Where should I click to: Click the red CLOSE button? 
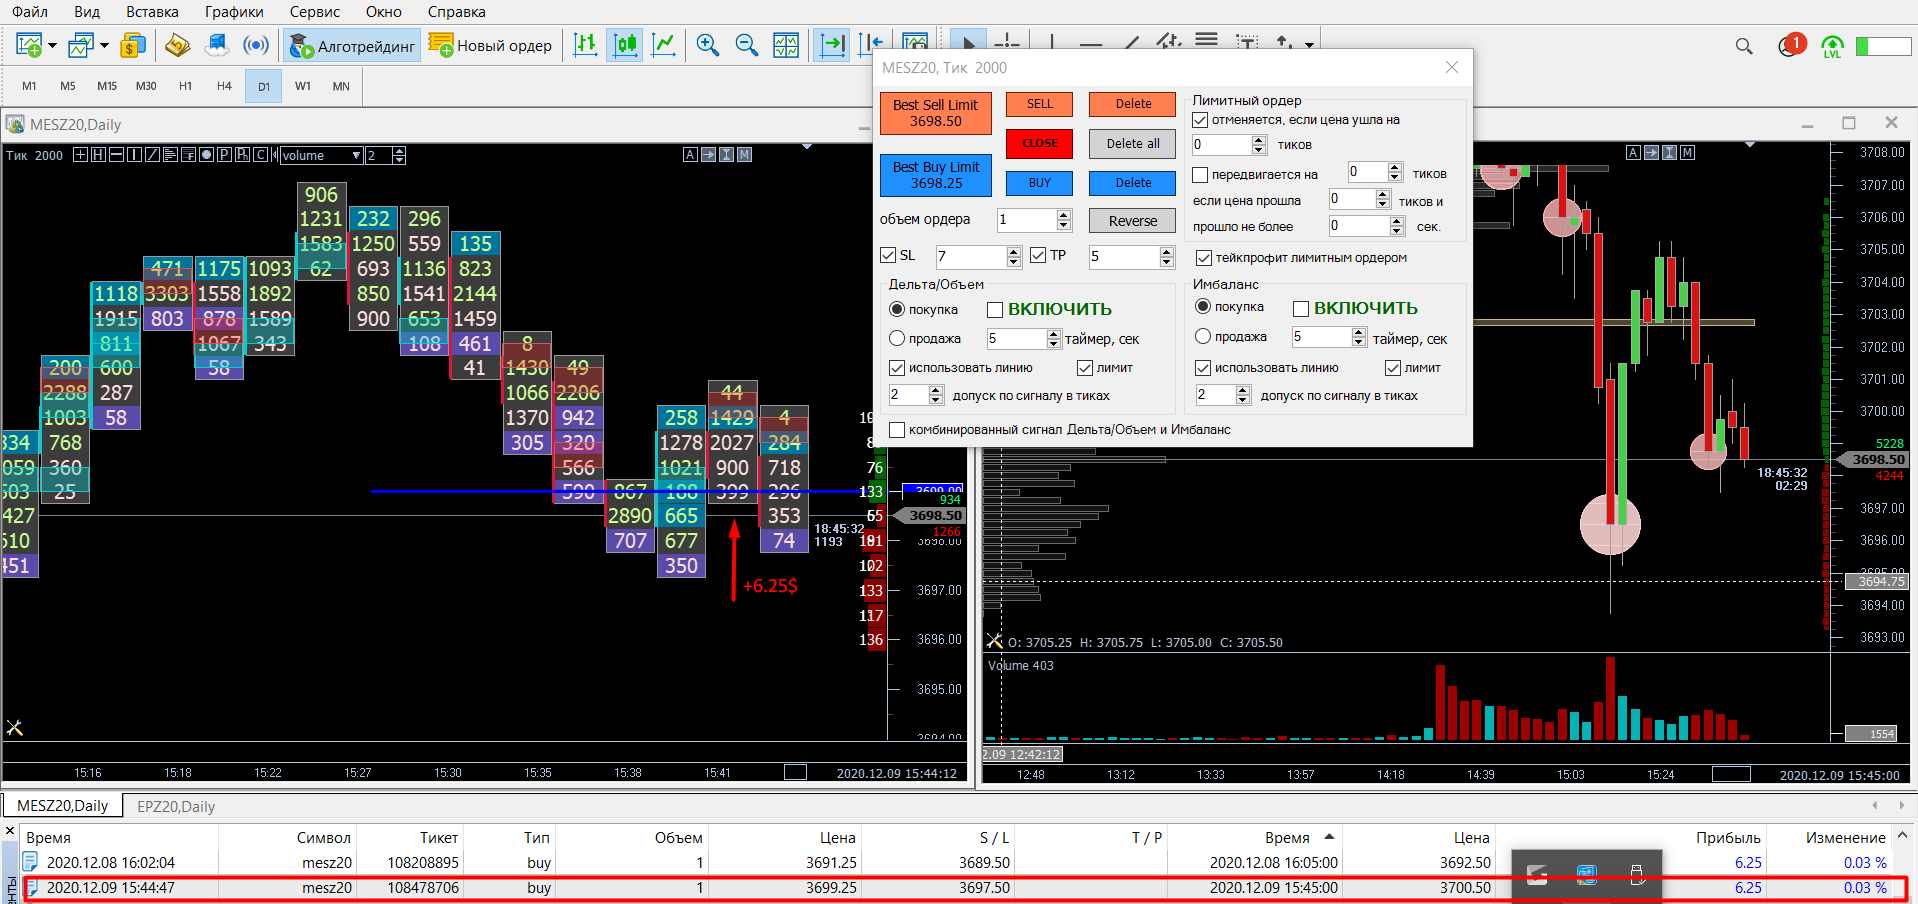pos(1040,144)
